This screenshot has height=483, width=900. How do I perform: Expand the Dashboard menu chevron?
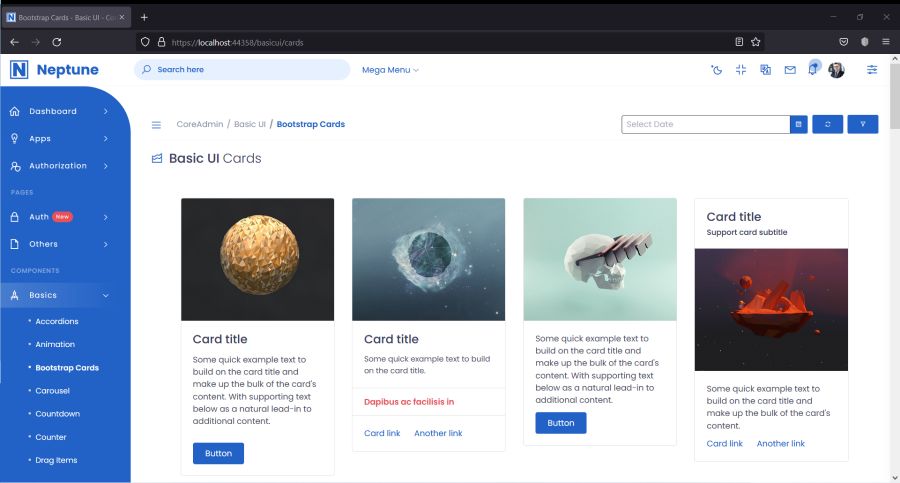[106, 111]
